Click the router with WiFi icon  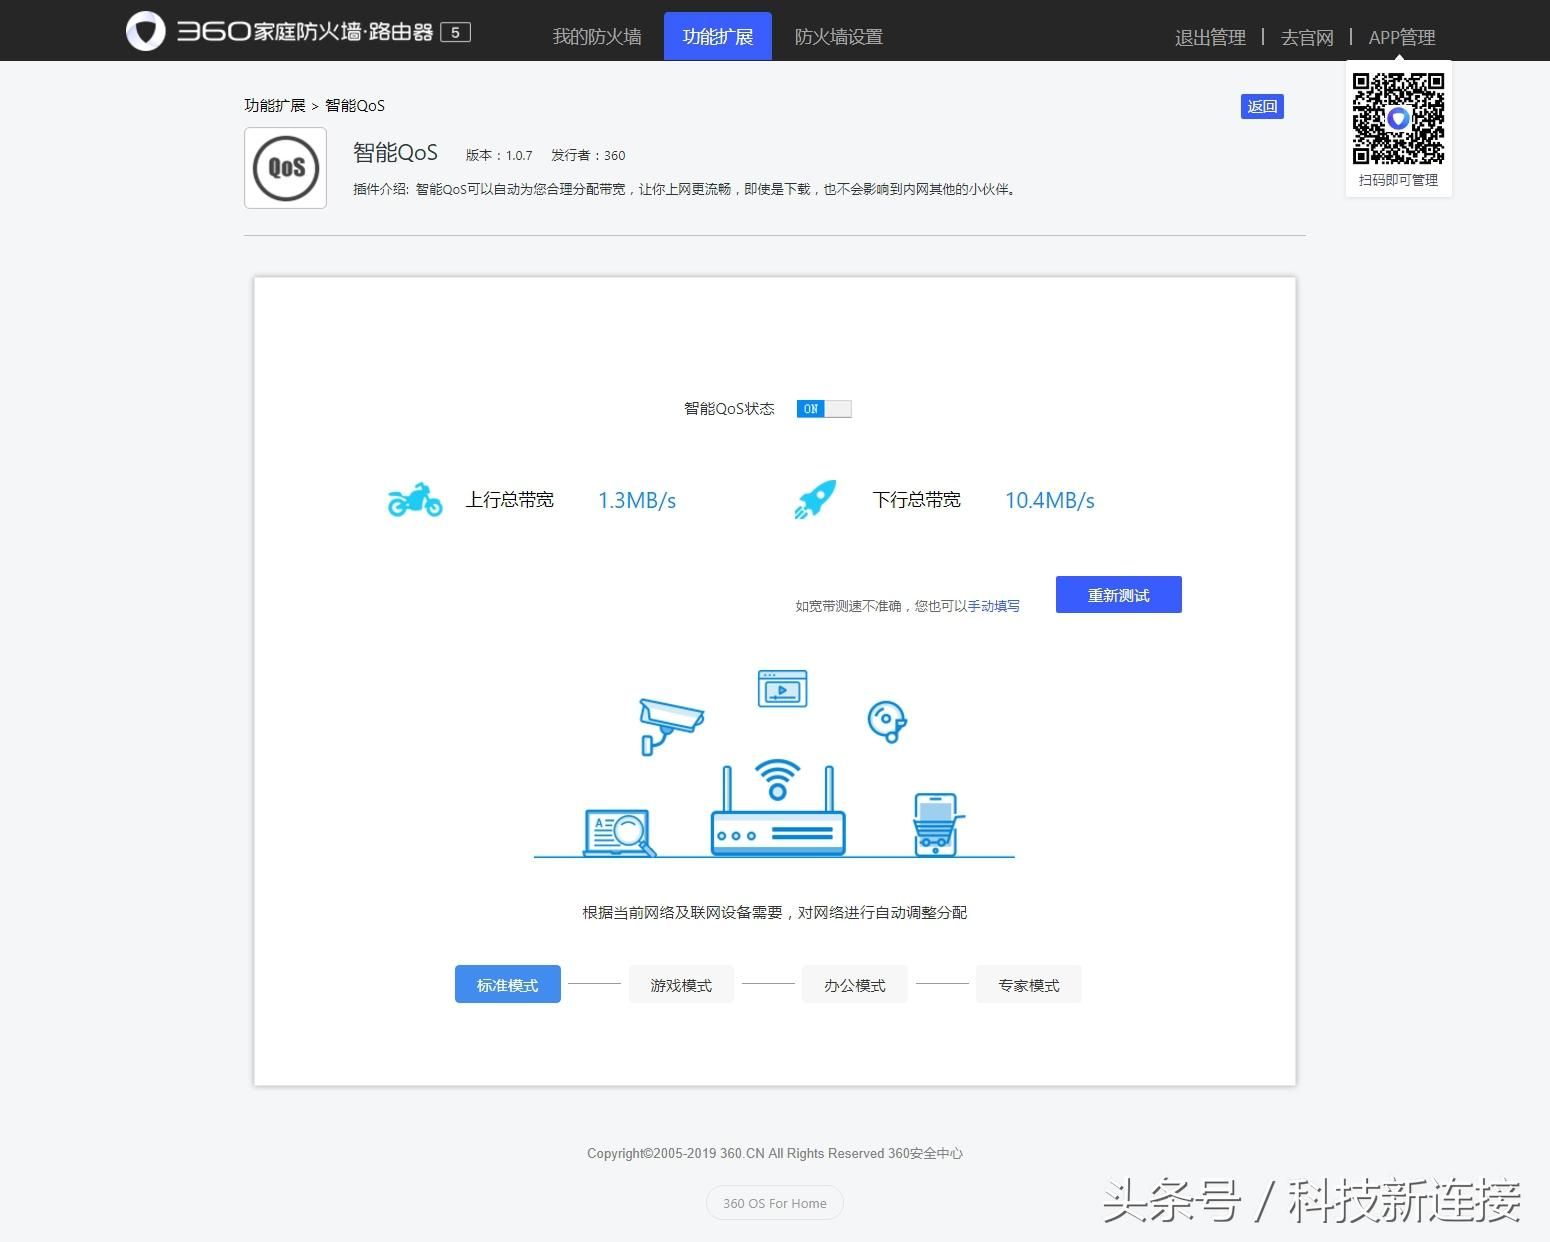pos(778,810)
